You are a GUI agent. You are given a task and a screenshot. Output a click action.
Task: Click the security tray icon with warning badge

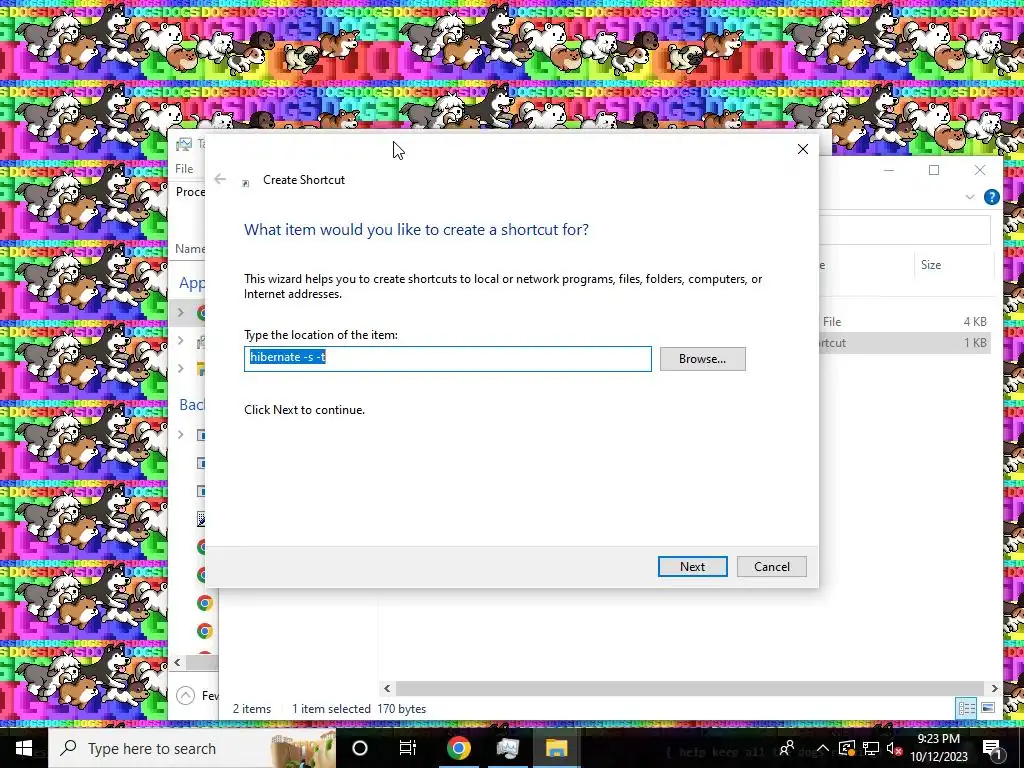(x=846, y=748)
